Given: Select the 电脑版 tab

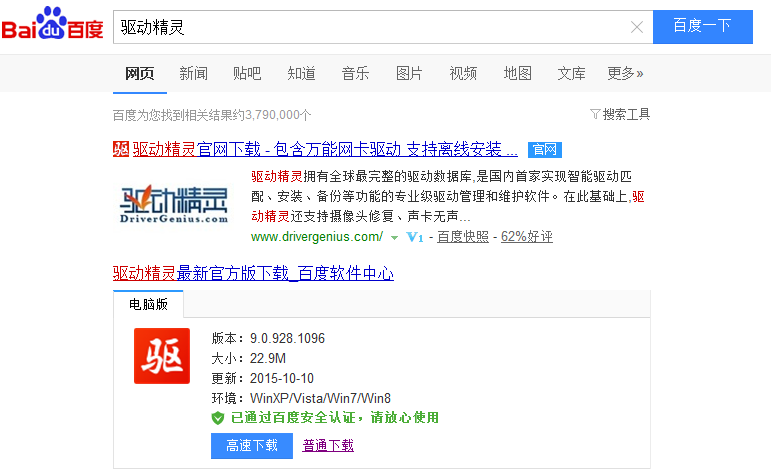Looking at the screenshot, I should click(148, 304).
